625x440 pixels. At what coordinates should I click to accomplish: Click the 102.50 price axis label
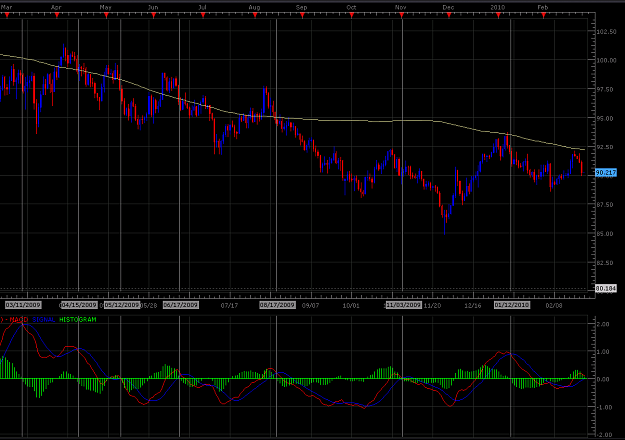[606, 31]
